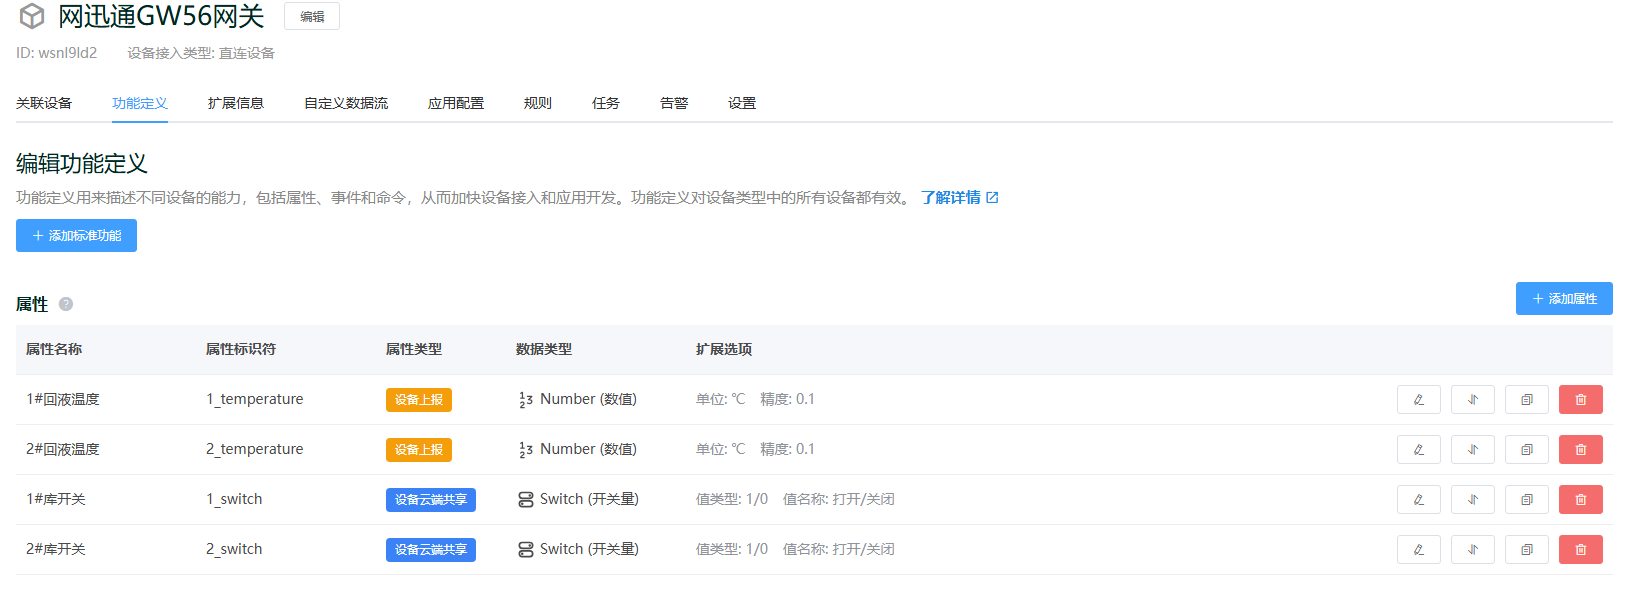This screenshot has width=1631, height=595.
Task: Click the 添加属性 button
Action: pyautogui.click(x=1563, y=298)
